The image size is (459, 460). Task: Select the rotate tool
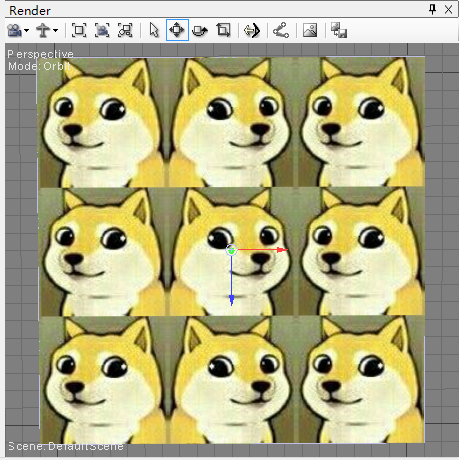click(x=200, y=31)
